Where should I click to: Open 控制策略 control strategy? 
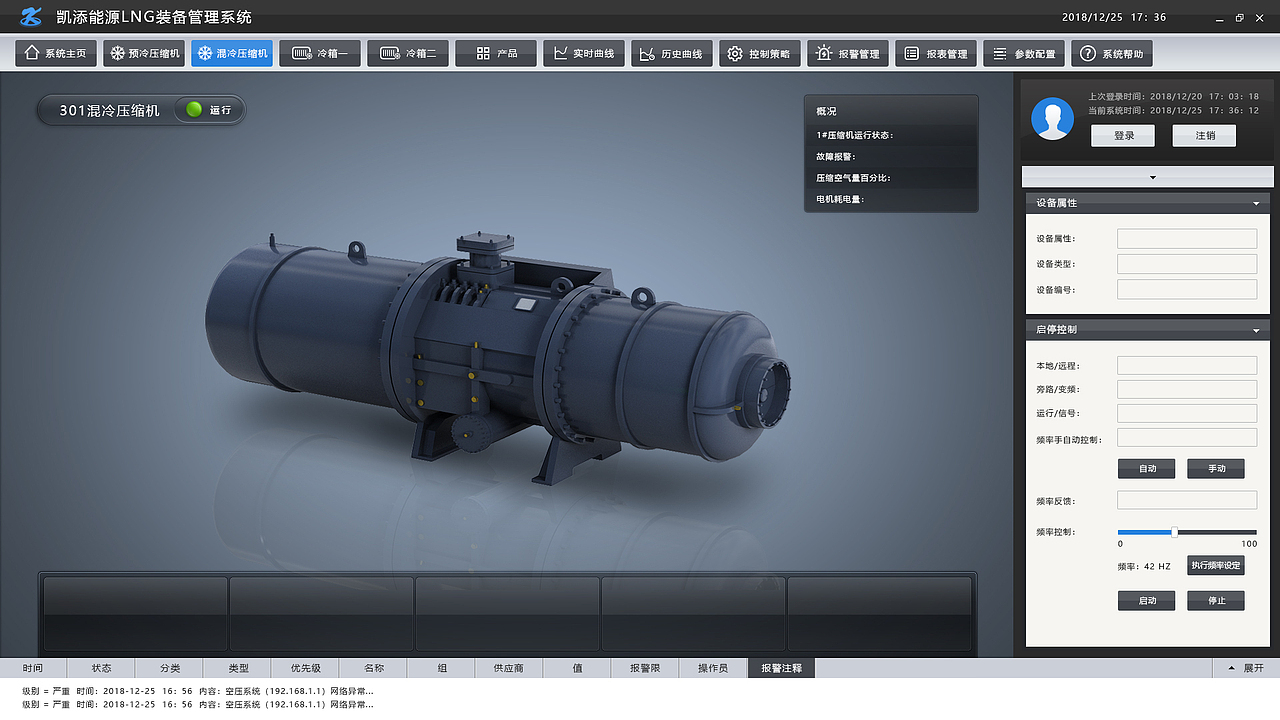pyautogui.click(x=760, y=53)
